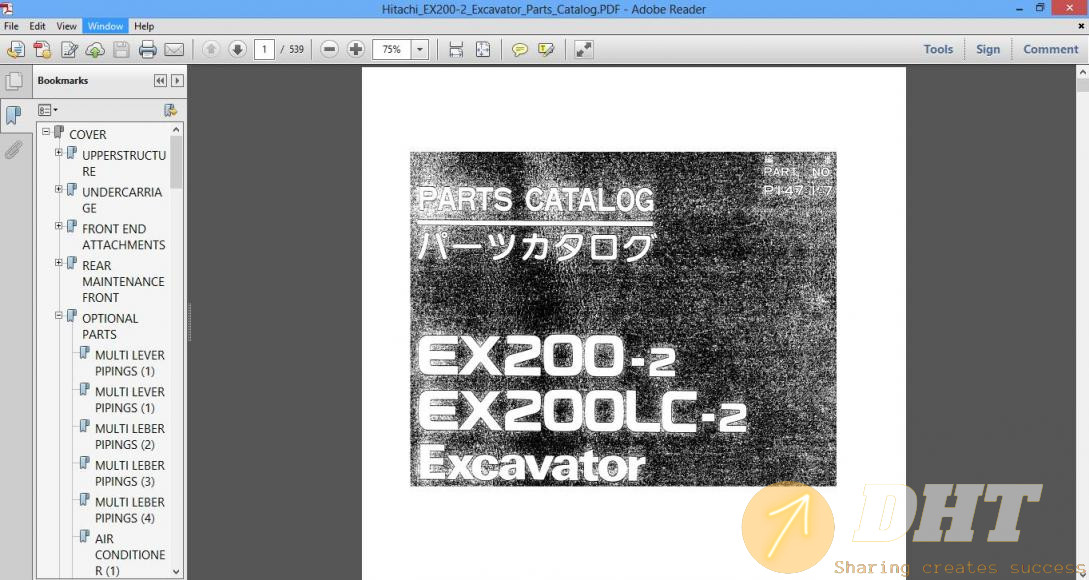Open the Edit menu
The width and height of the screenshot is (1089, 580).
tap(38, 26)
